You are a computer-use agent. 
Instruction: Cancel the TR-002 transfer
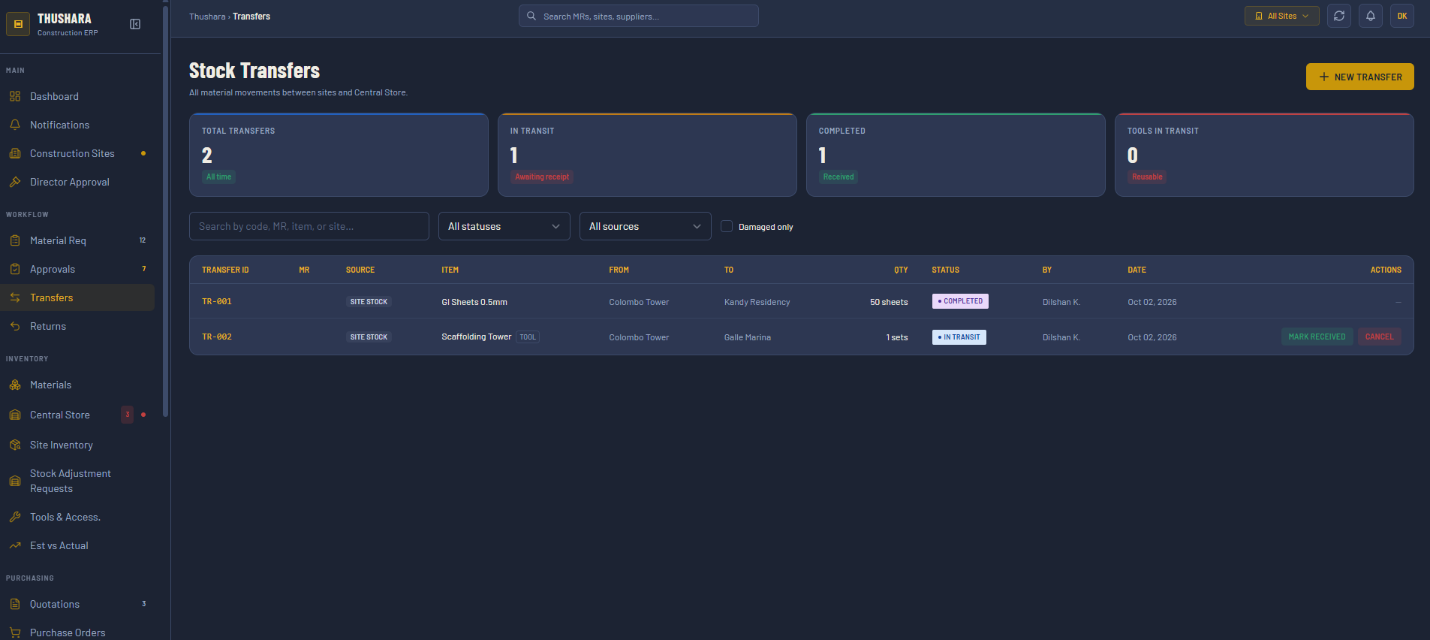(x=1379, y=337)
